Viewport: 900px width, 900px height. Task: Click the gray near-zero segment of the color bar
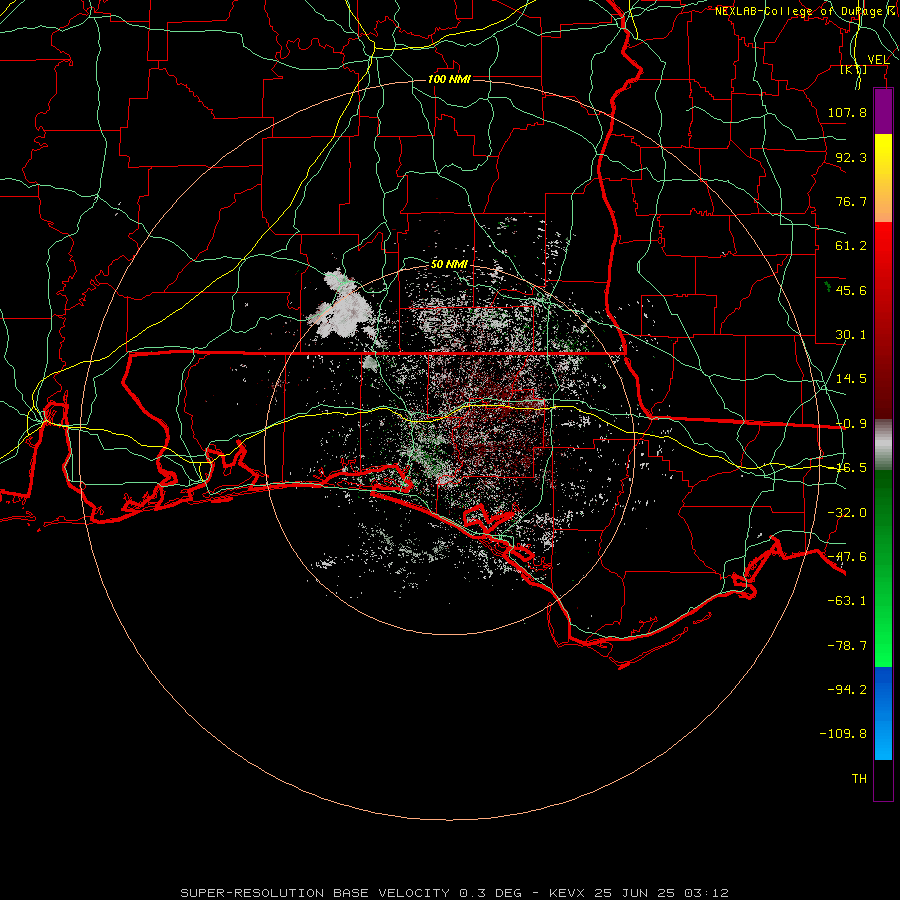point(883,445)
